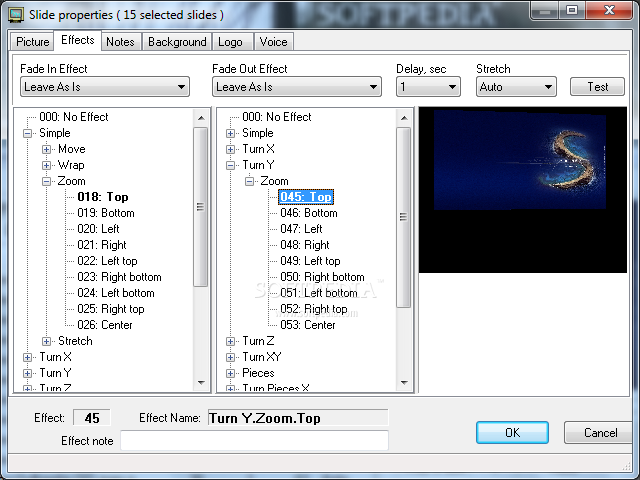Viewport: 640px width, 480px height.
Task: Select 000: No Effect in fade-in tree
Action: click(x=73, y=117)
